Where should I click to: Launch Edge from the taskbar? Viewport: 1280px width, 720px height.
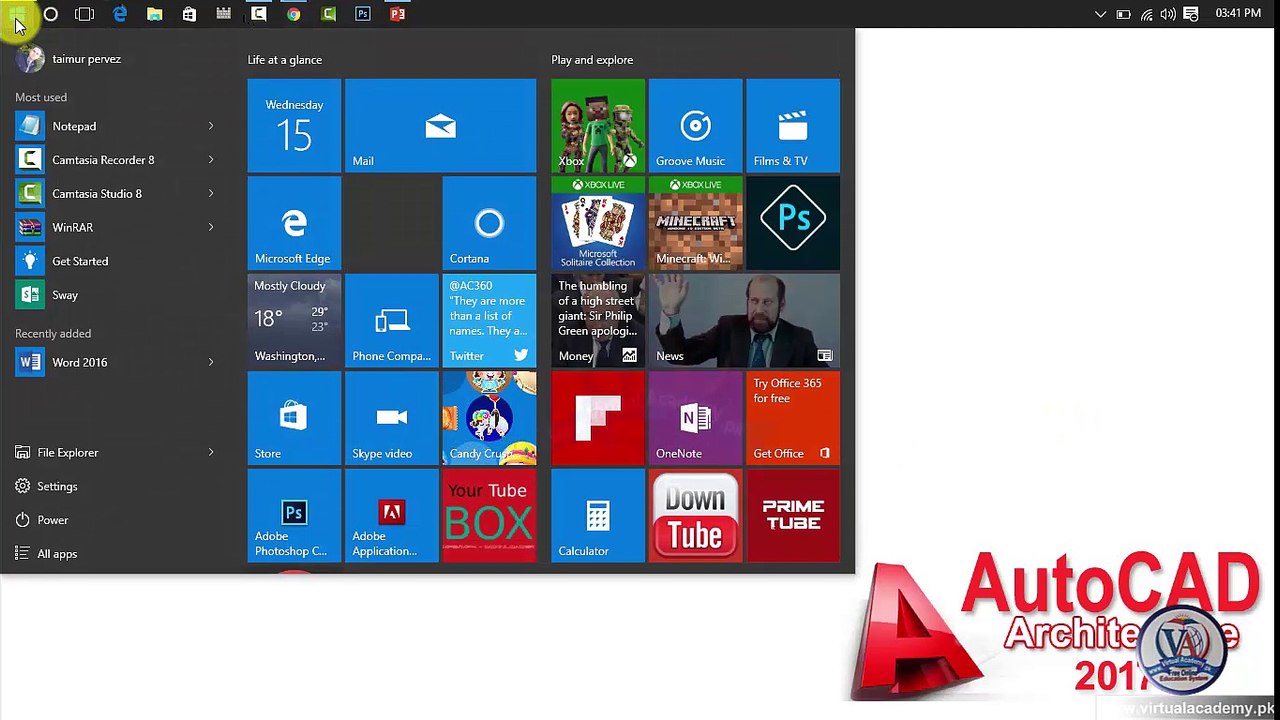(120, 14)
